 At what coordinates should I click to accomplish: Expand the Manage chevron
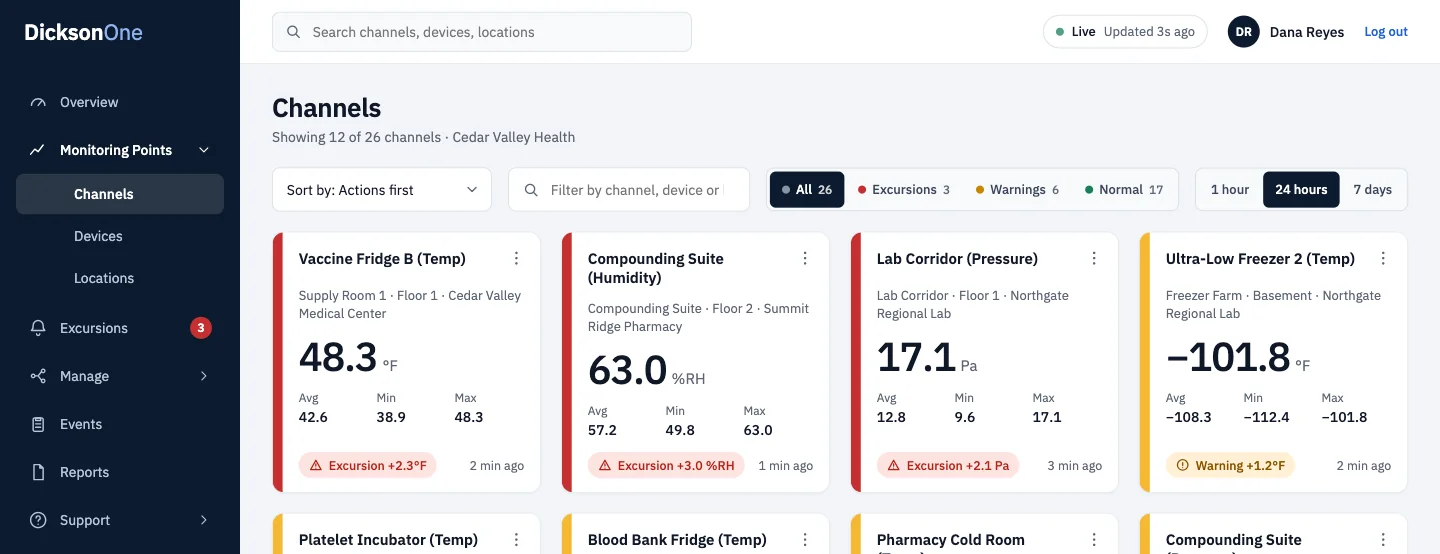(x=204, y=376)
